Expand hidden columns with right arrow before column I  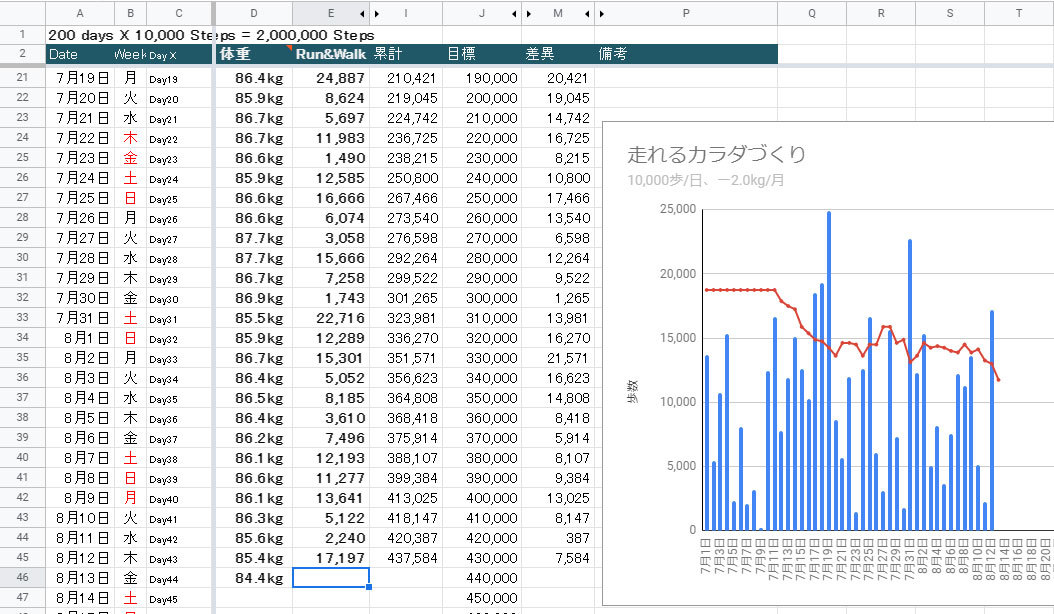coord(377,13)
